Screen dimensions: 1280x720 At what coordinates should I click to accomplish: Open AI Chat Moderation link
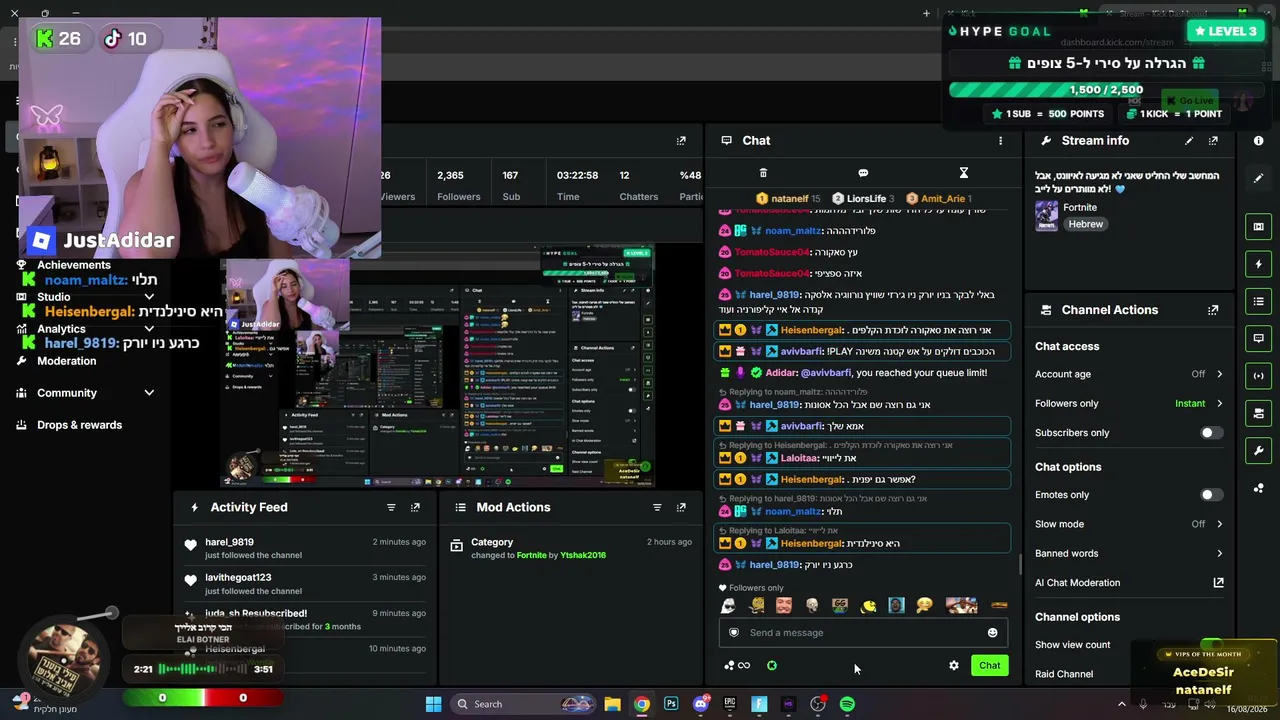tap(1129, 583)
